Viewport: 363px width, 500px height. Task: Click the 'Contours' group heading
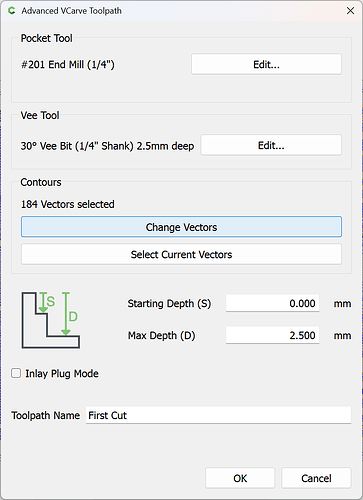(41, 182)
